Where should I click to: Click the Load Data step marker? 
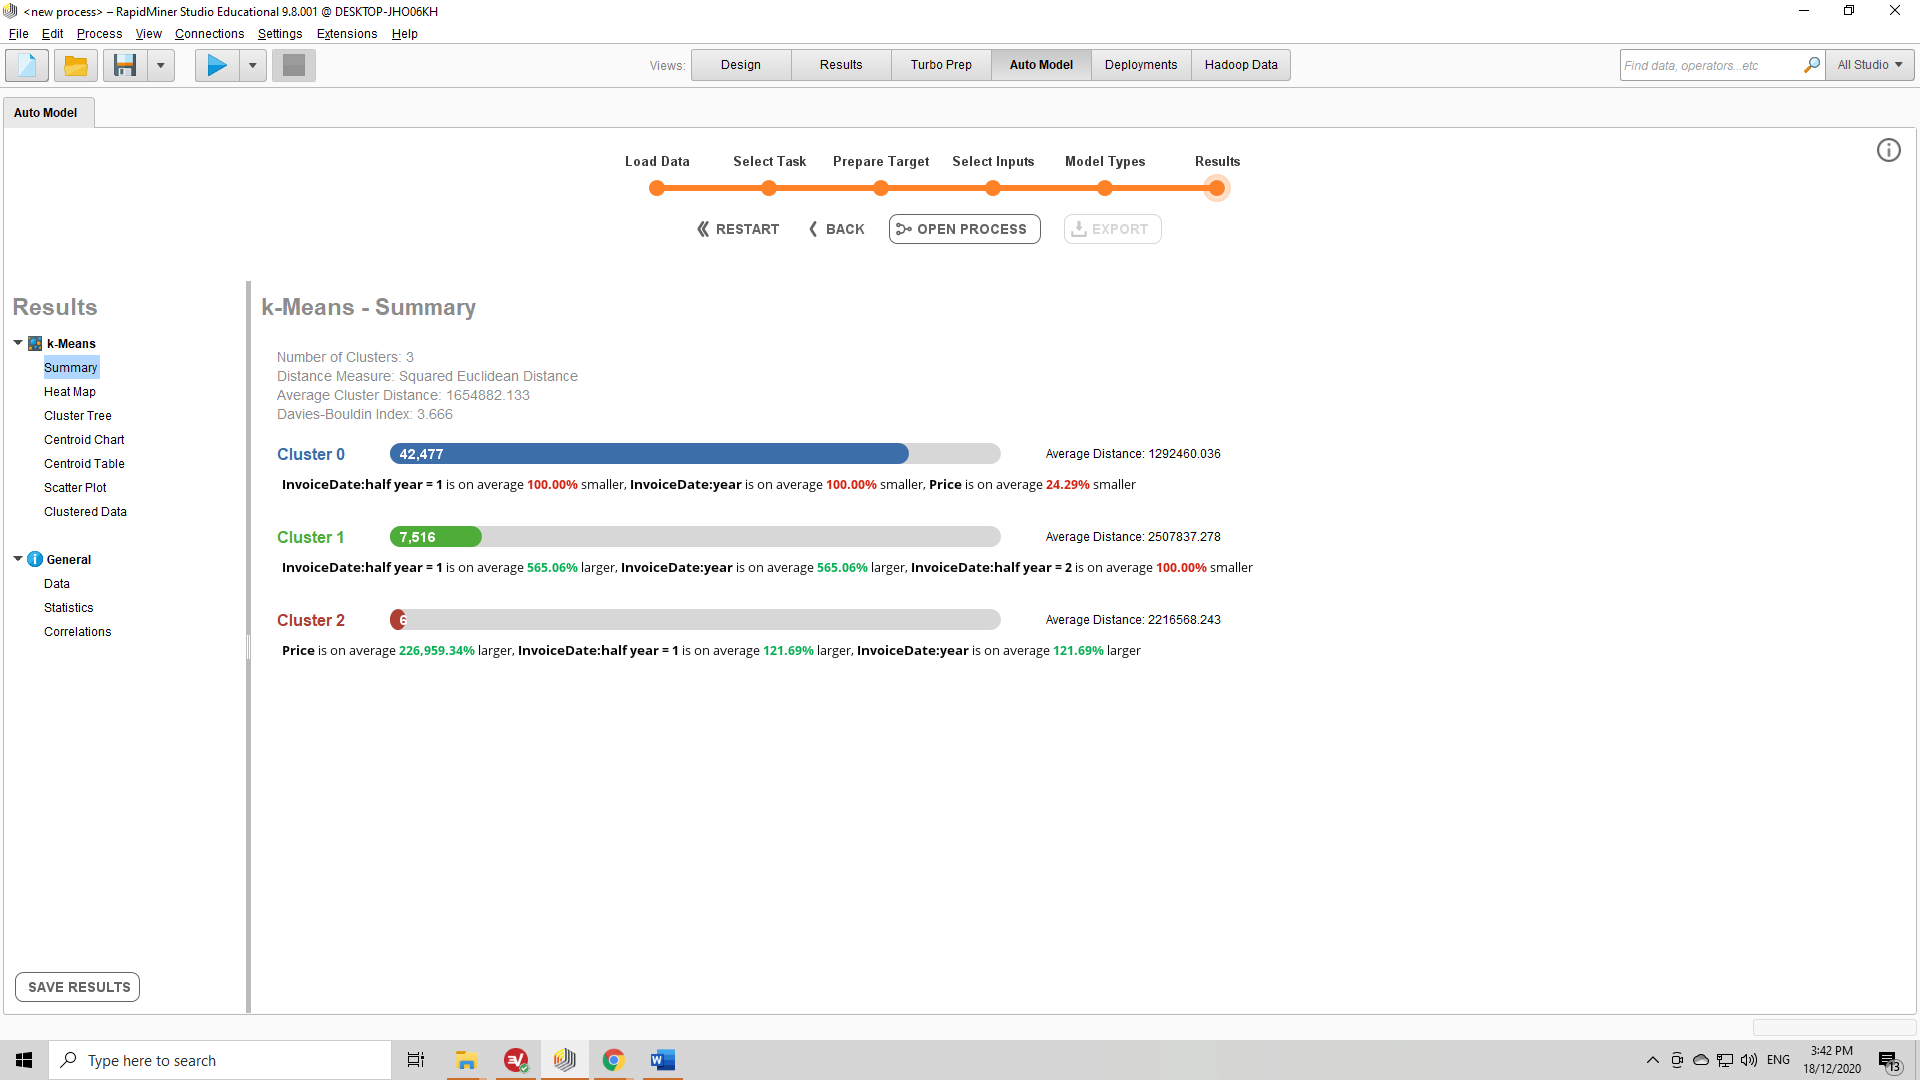(x=657, y=188)
